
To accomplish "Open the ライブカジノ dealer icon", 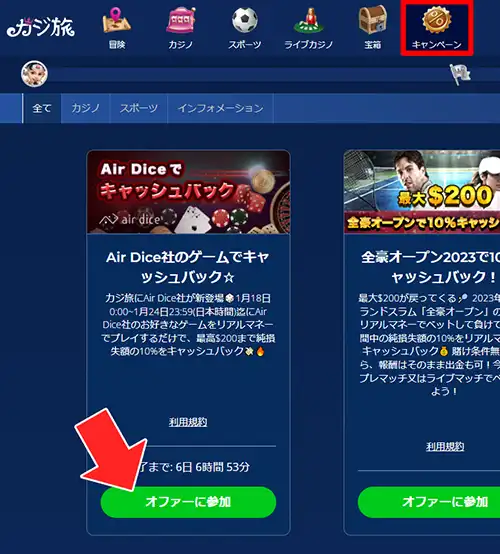I will coord(309,20).
